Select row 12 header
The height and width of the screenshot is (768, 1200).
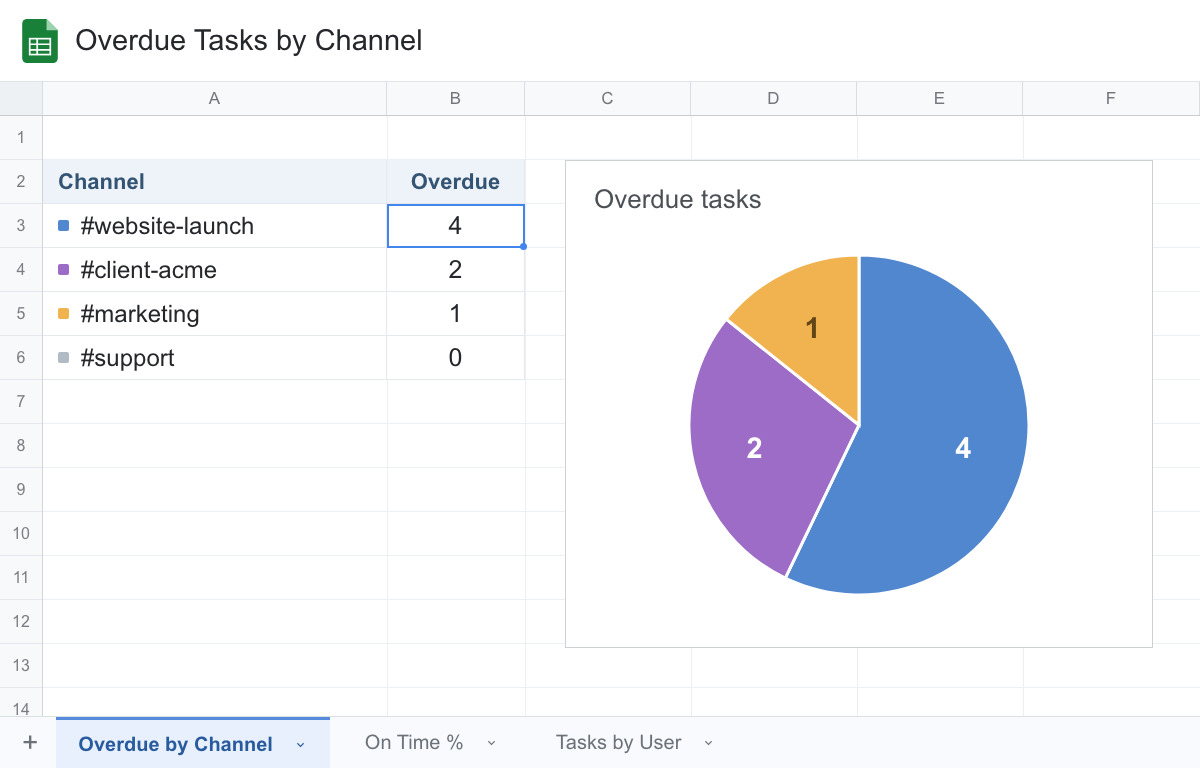21,622
